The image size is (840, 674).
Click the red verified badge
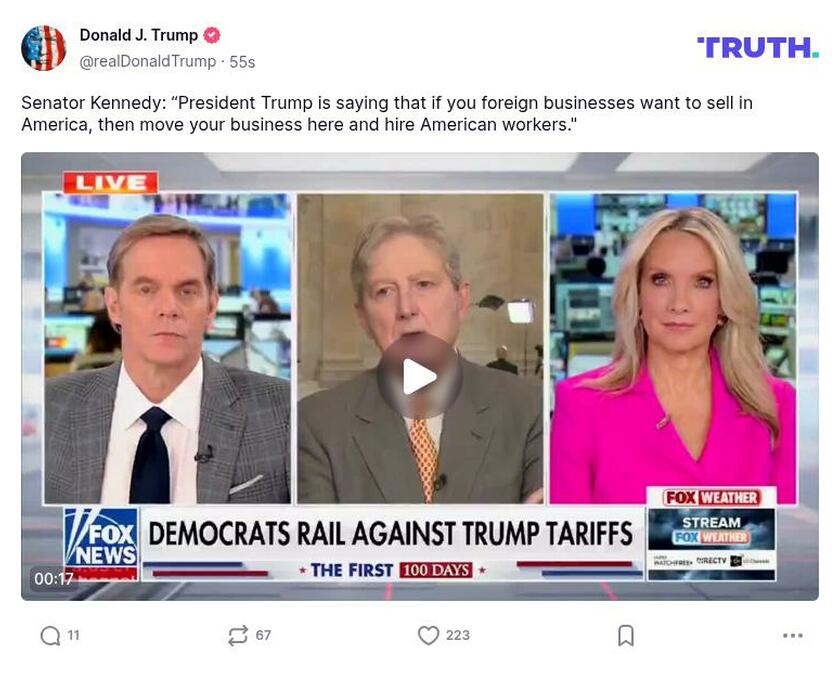[212, 35]
